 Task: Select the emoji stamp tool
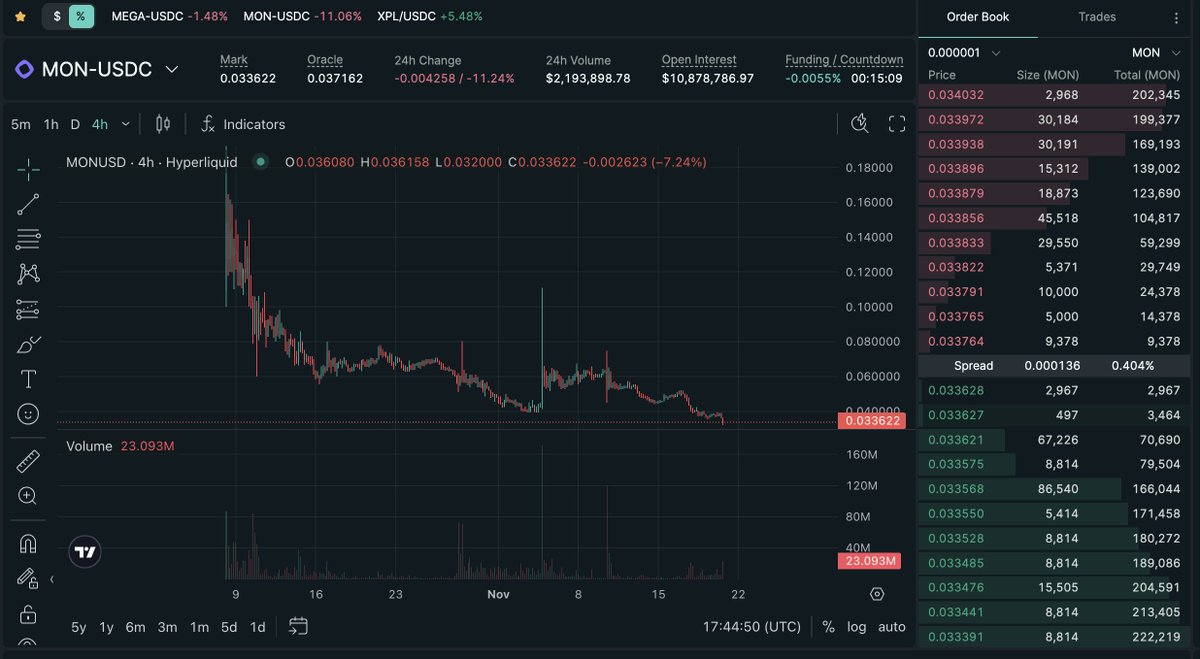pyautogui.click(x=27, y=414)
